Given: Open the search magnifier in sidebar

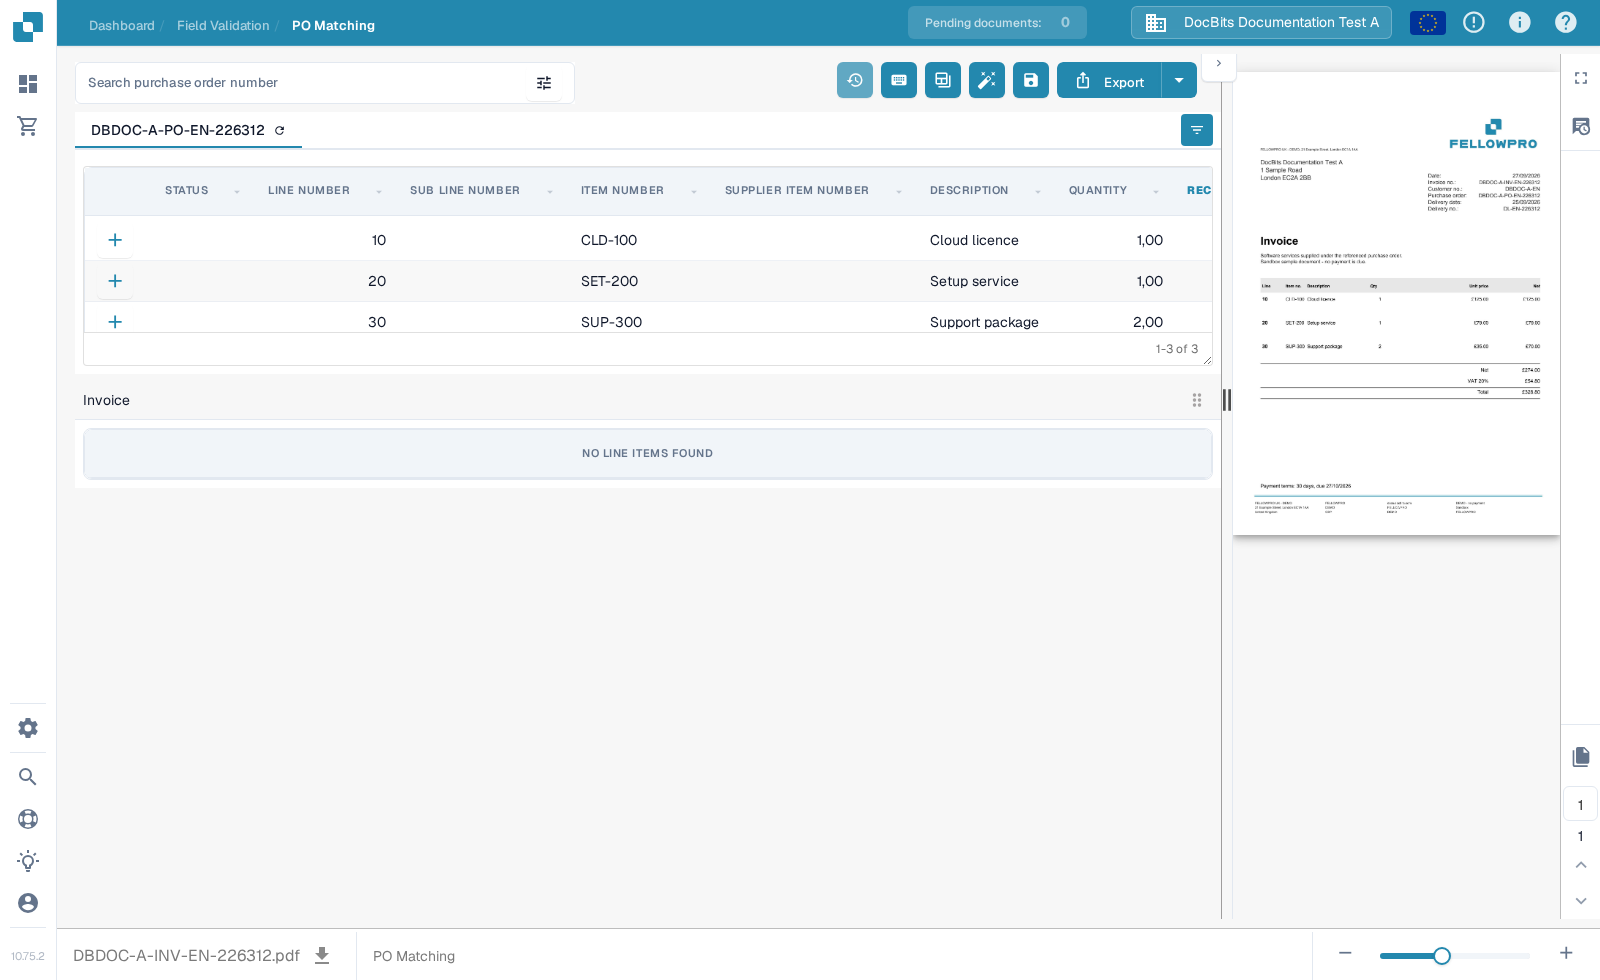Looking at the screenshot, I should point(28,777).
